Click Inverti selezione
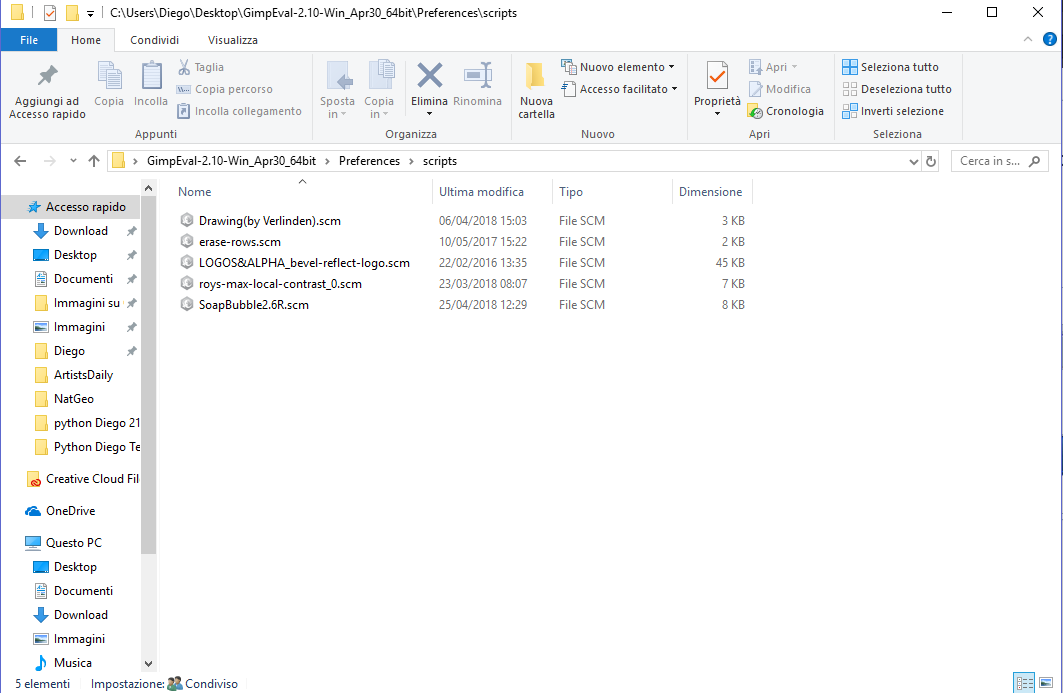The image size is (1063, 693). point(893,111)
